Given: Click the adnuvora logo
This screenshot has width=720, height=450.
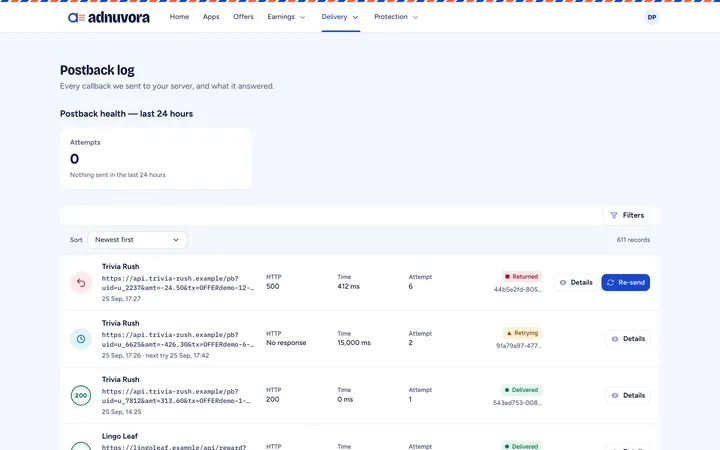Looking at the screenshot, I should 109,17.
